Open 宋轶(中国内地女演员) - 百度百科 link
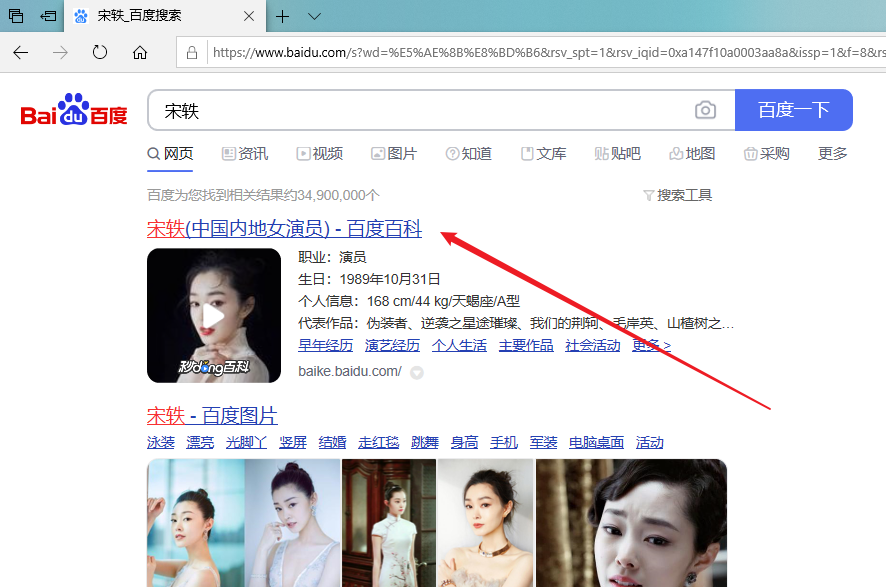Image resolution: width=886 pixels, height=587 pixels. pyautogui.click(x=284, y=229)
